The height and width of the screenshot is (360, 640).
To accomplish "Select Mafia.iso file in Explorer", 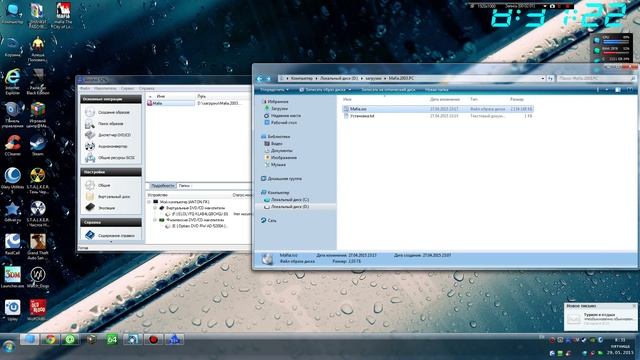I will (x=438, y=109).
